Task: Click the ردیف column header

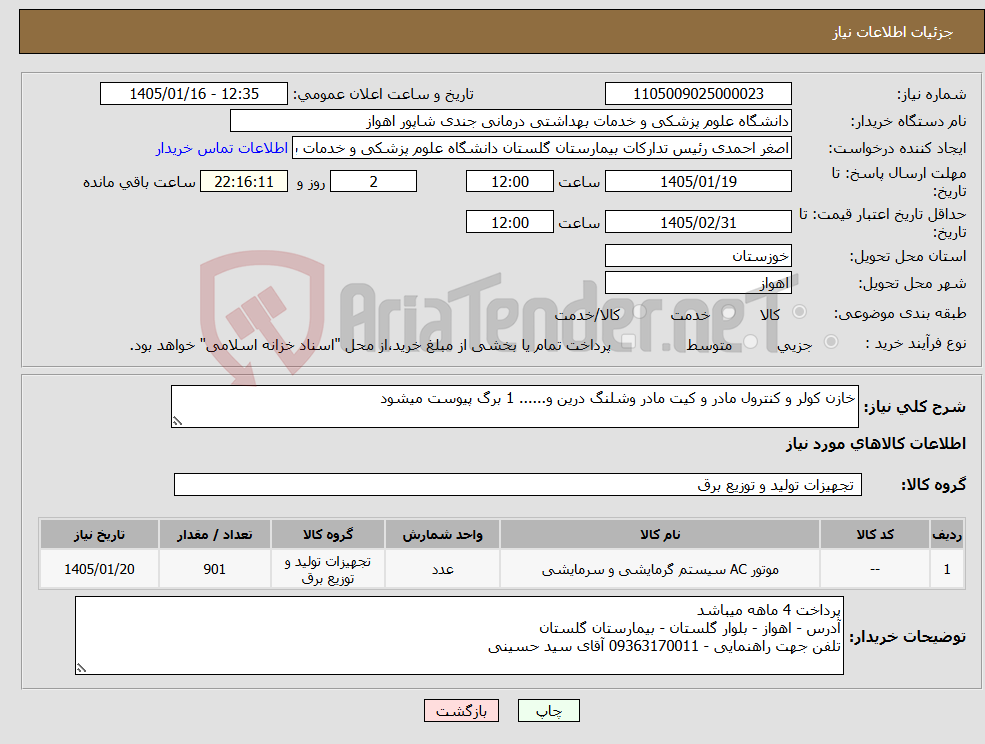Action: (x=947, y=534)
